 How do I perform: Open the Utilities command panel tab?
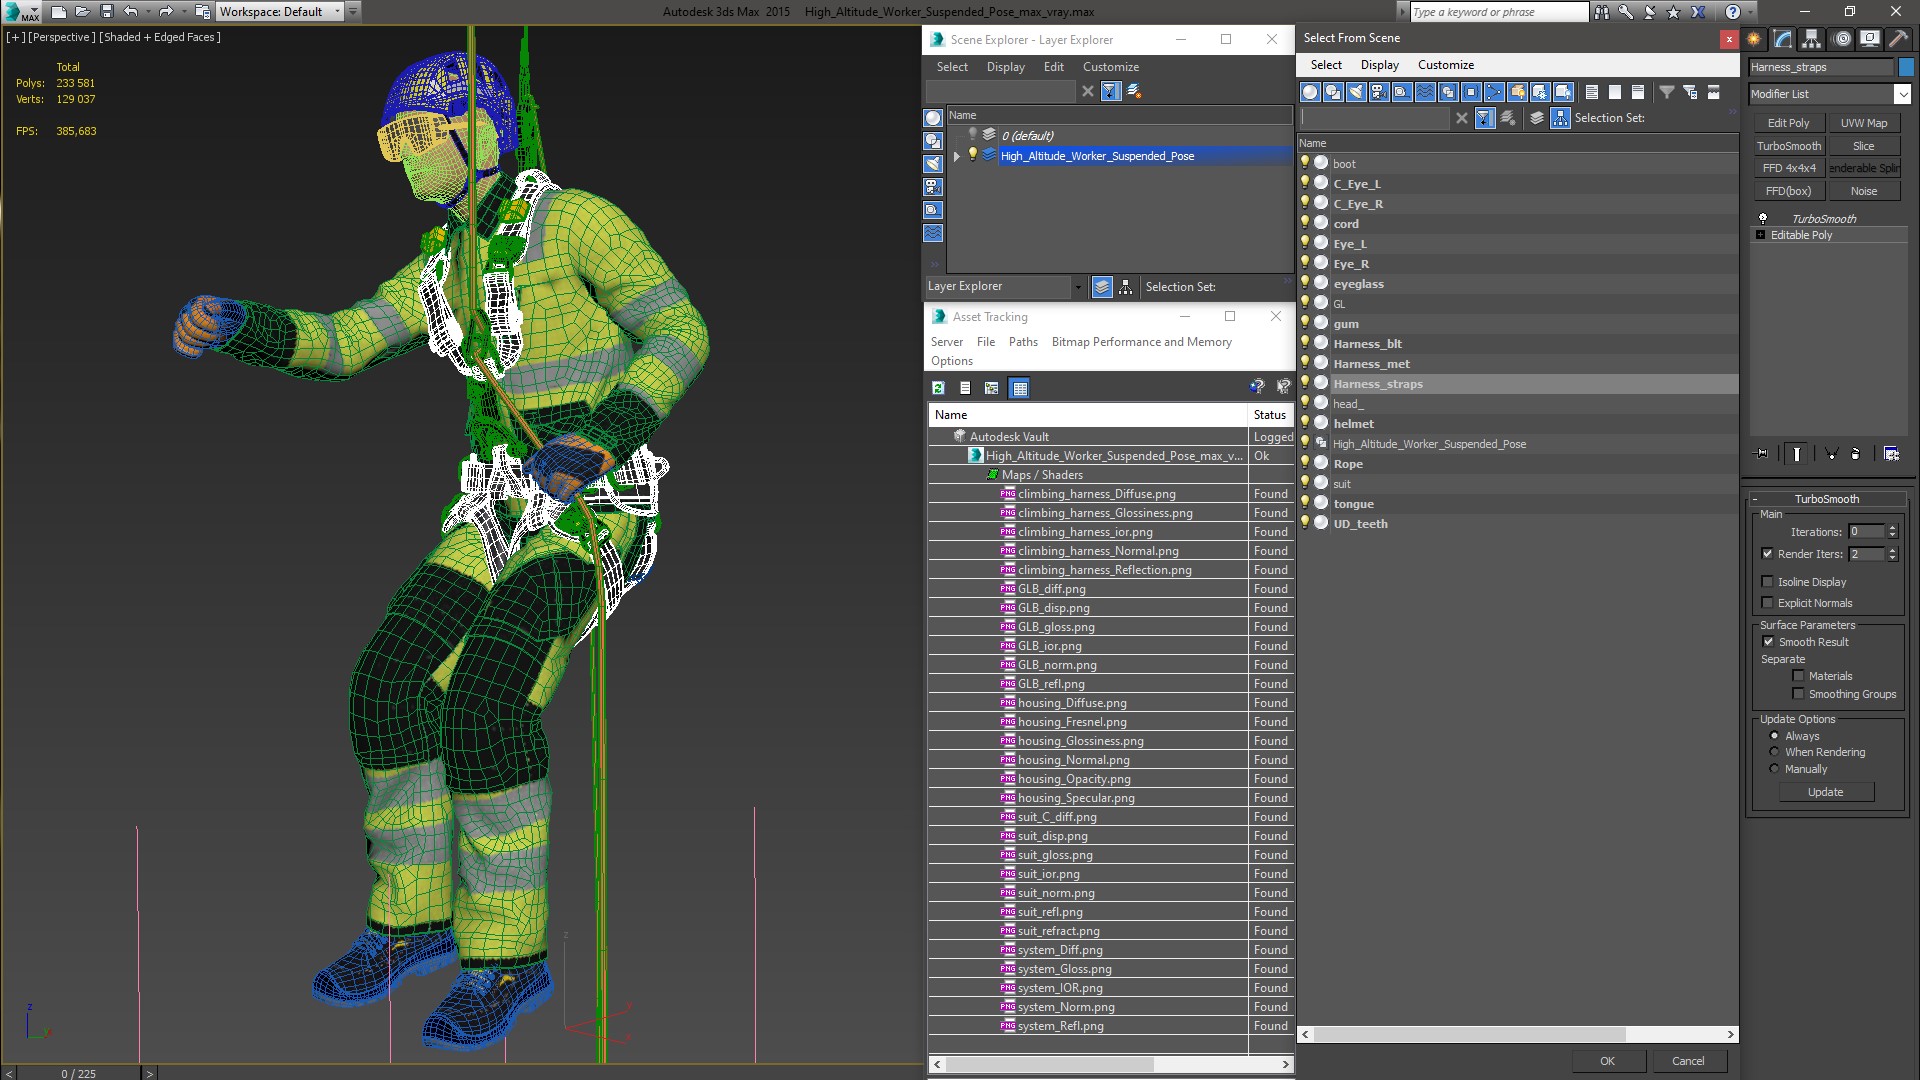(1897, 39)
